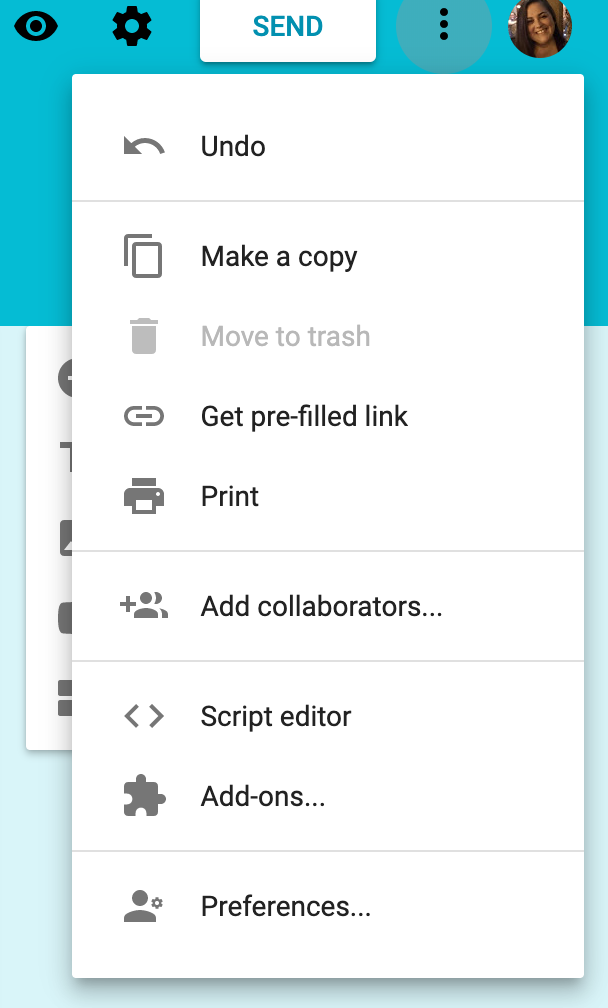Choose Print from the menu
Viewport: 608px width, 1008px height.
328,496
